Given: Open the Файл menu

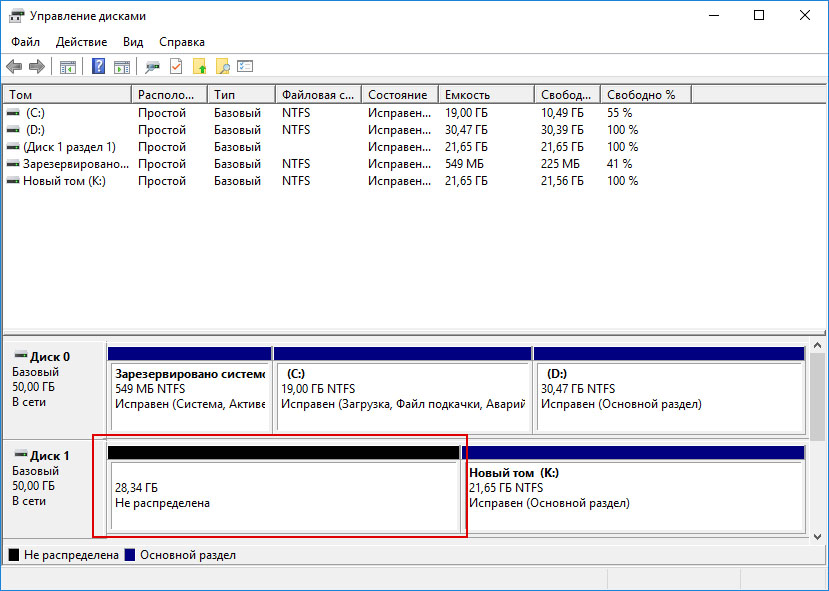Looking at the screenshot, I should tap(25, 42).
